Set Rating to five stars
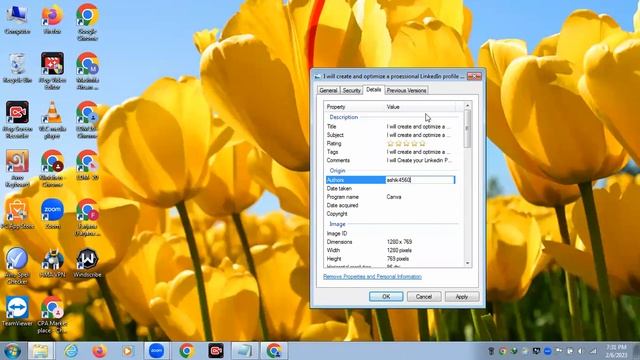This screenshot has width=640, height=360. tap(422, 143)
